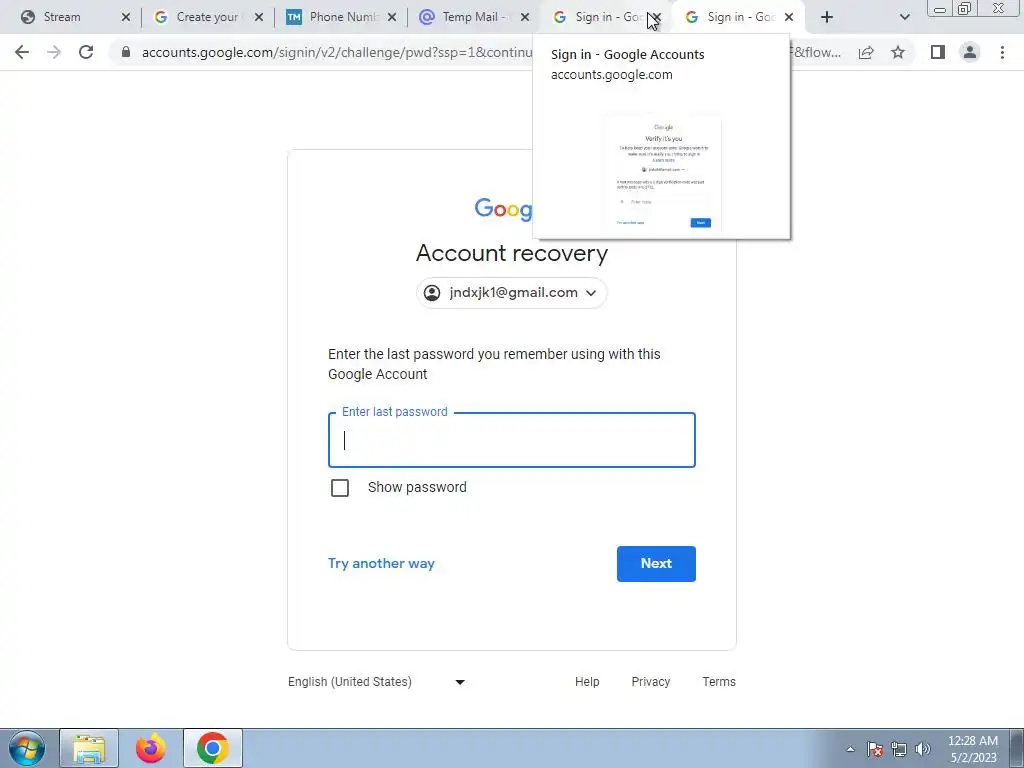Launch Firefox from the taskbar
The height and width of the screenshot is (768, 1024).
click(151, 748)
